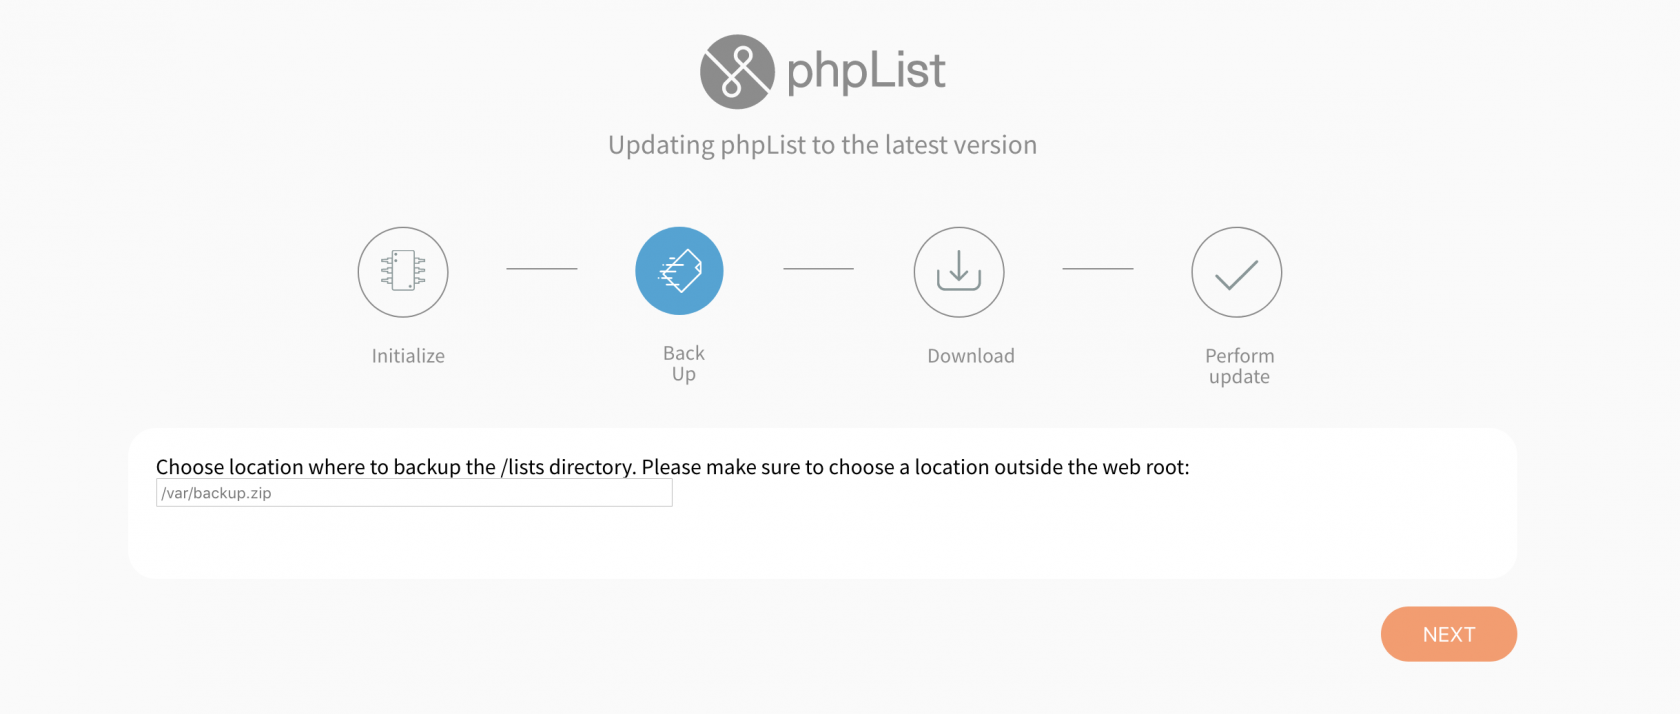1680x714 pixels.
Task: Focus the /var/backup.zip location input field
Action: 414,493
